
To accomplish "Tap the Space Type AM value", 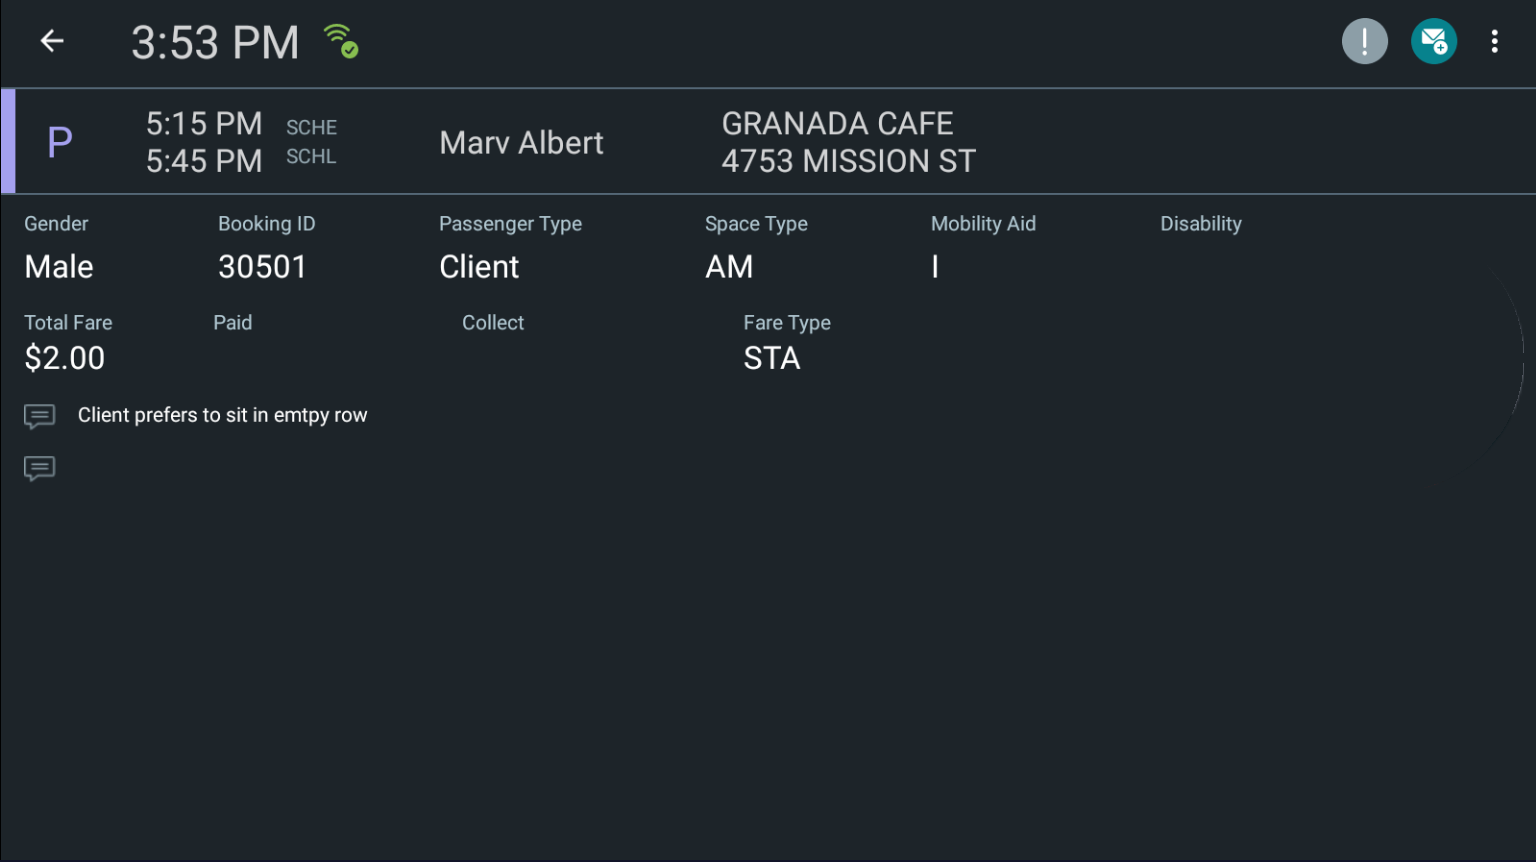I will (x=729, y=266).
